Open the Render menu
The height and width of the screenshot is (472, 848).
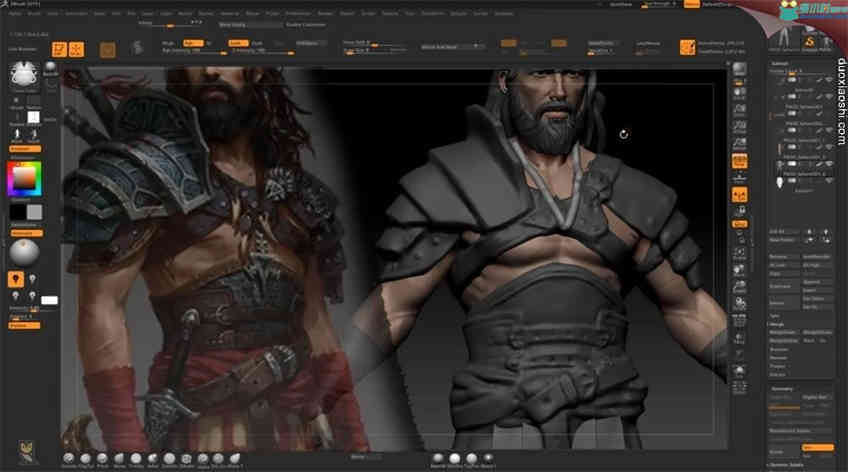(x=326, y=14)
